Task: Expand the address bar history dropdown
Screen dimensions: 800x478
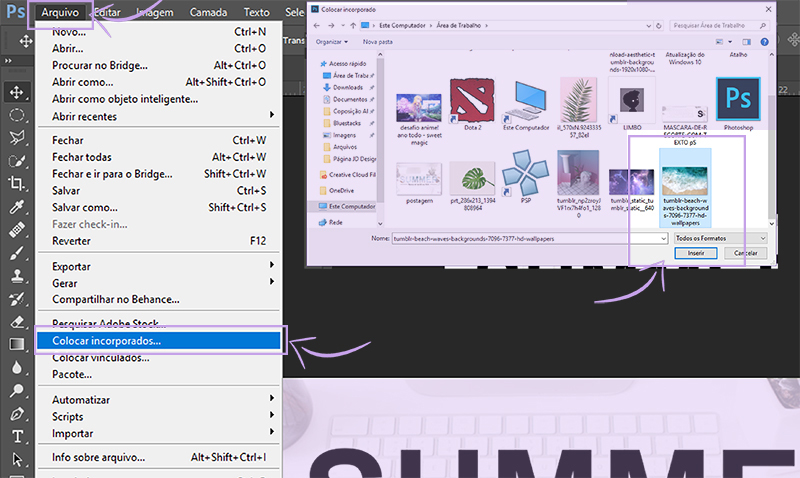Action: [648, 26]
